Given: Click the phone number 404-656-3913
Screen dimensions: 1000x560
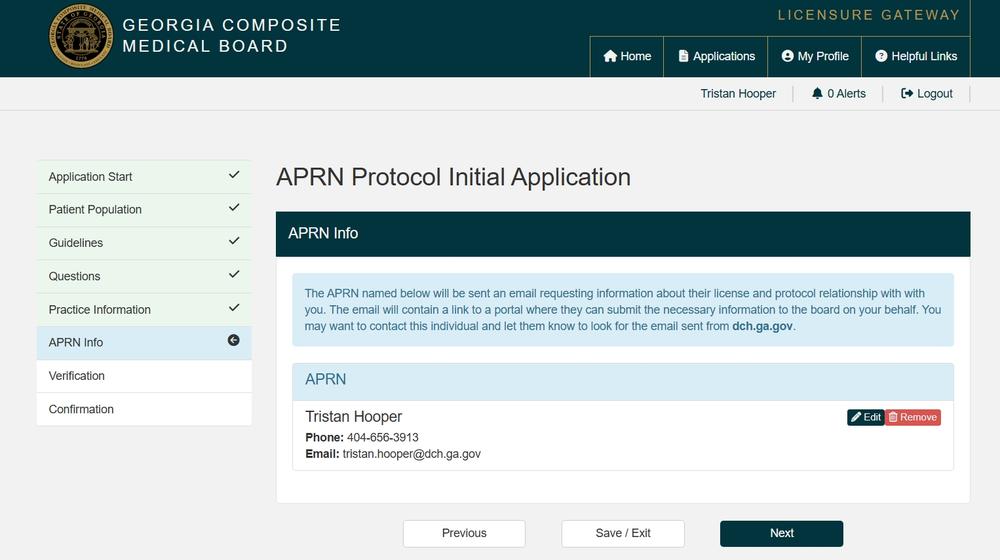Looking at the screenshot, I should pyautogui.click(x=383, y=438).
